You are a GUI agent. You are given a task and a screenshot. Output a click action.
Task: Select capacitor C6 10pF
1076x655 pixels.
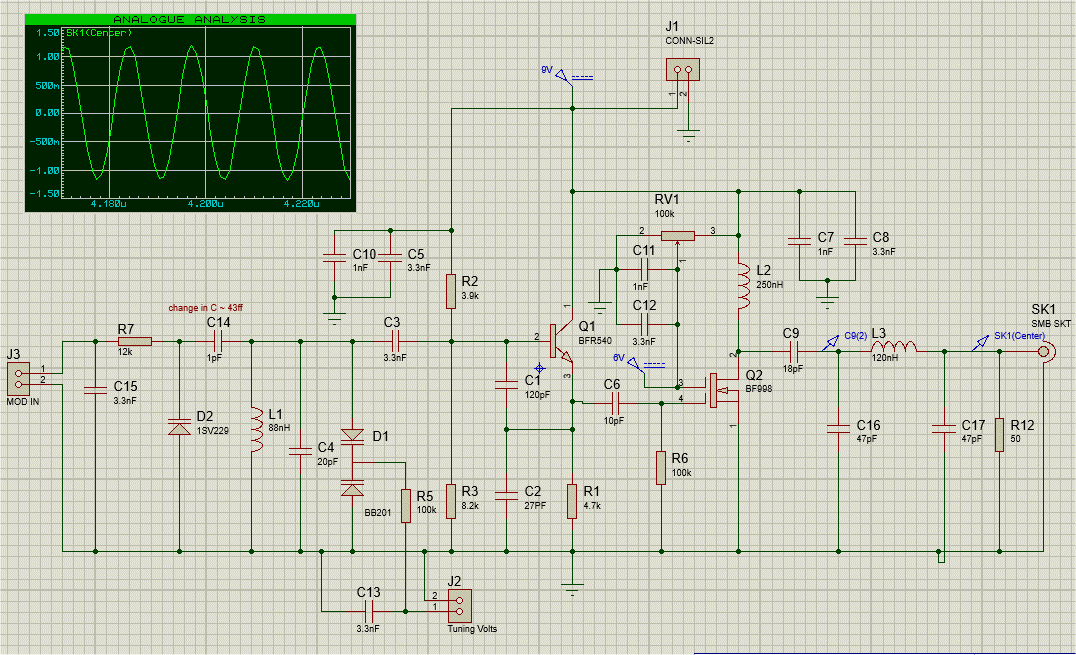click(616, 403)
